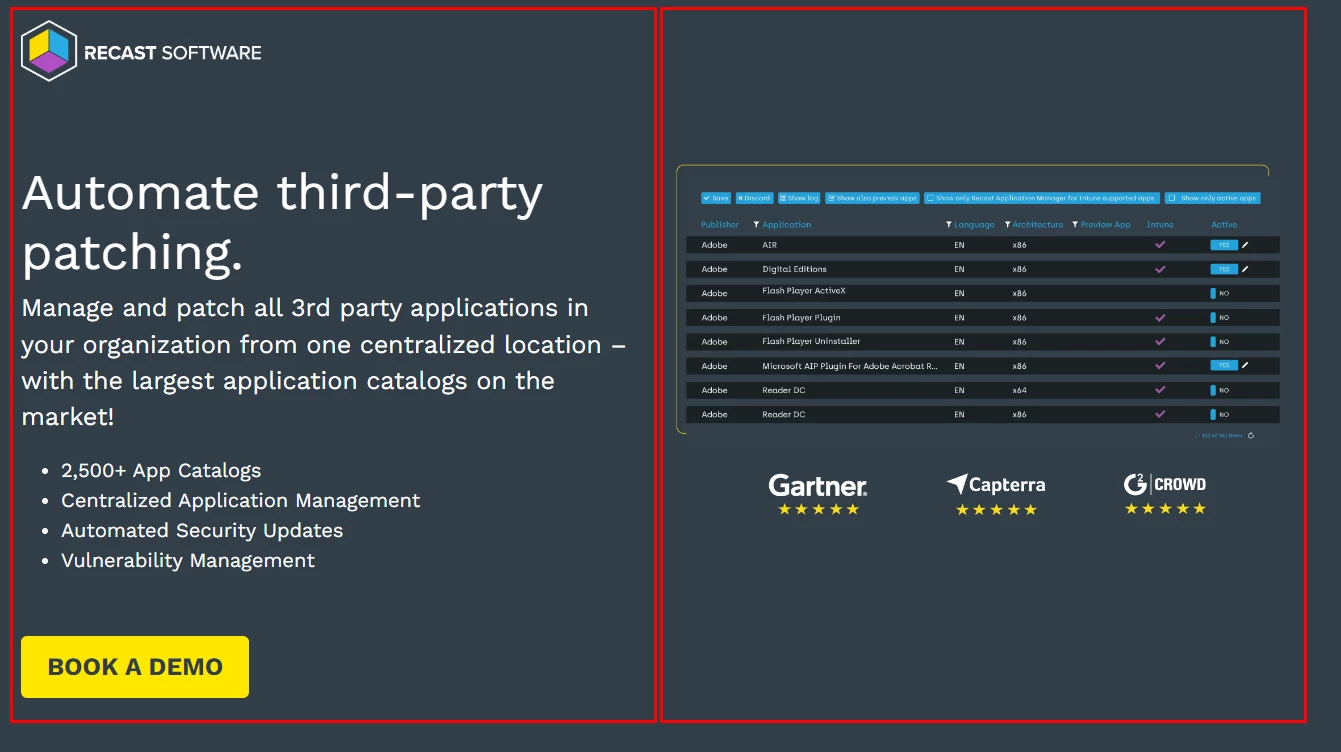Click 'Vulnerability Management' bullet
Image resolution: width=1341 pixels, height=752 pixels.
pyautogui.click(x=188, y=560)
